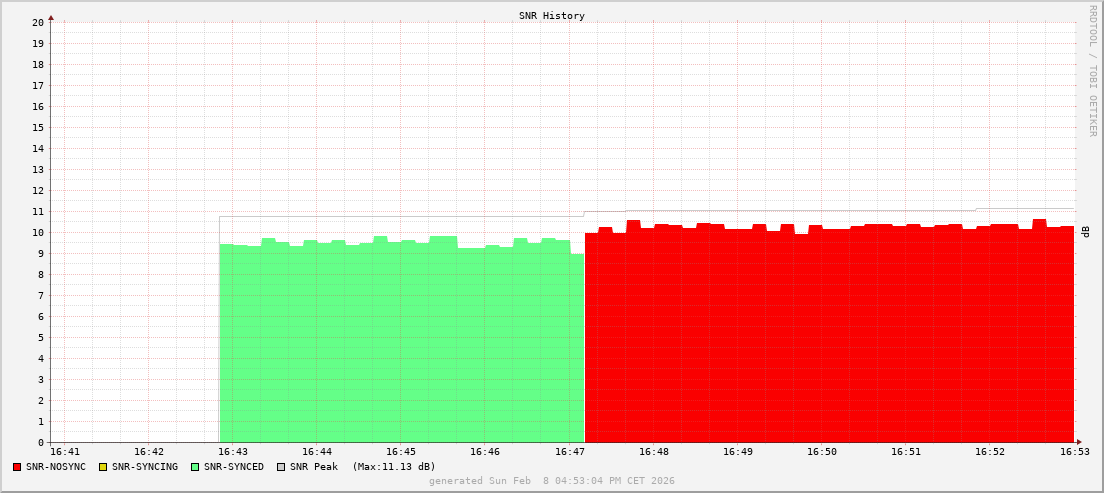The width and height of the screenshot is (1104, 493).
Task: Click the generated timestamp footer text
Action: coord(552,481)
